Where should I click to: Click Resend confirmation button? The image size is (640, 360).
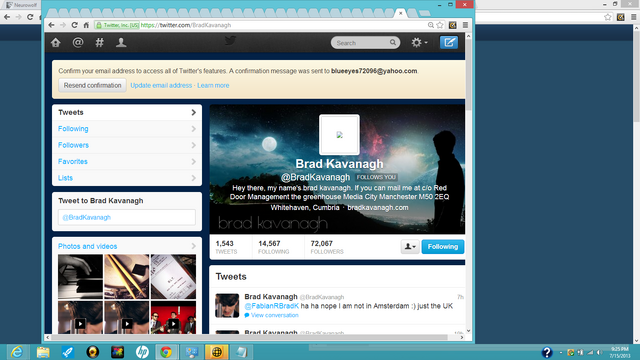pos(92,85)
